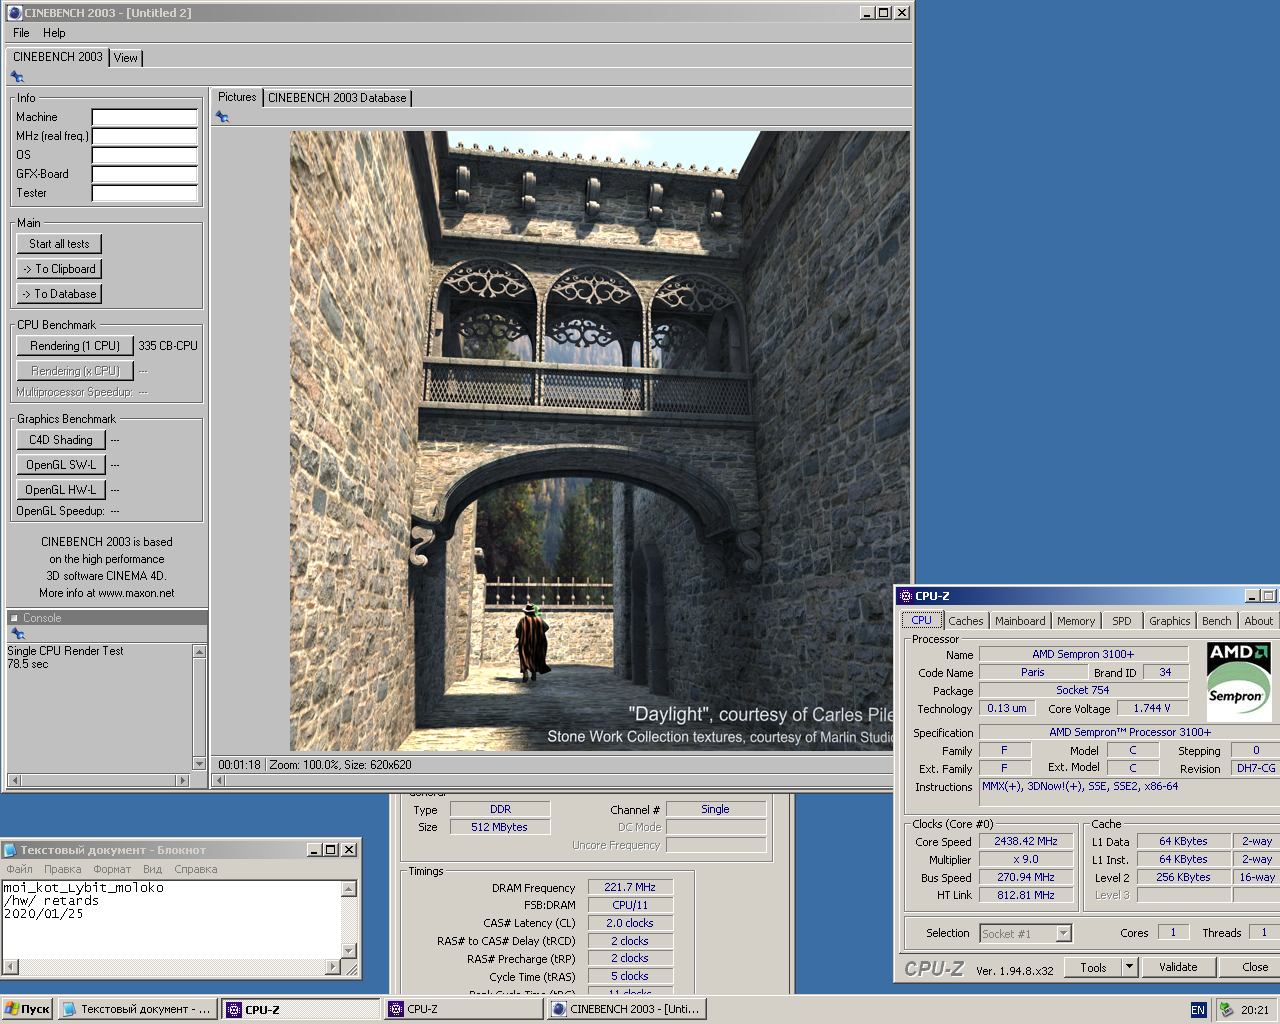Image resolution: width=1280 pixels, height=1024 pixels.
Task: Open the Справка menu in Notepad
Action: click(x=196, y=869)
